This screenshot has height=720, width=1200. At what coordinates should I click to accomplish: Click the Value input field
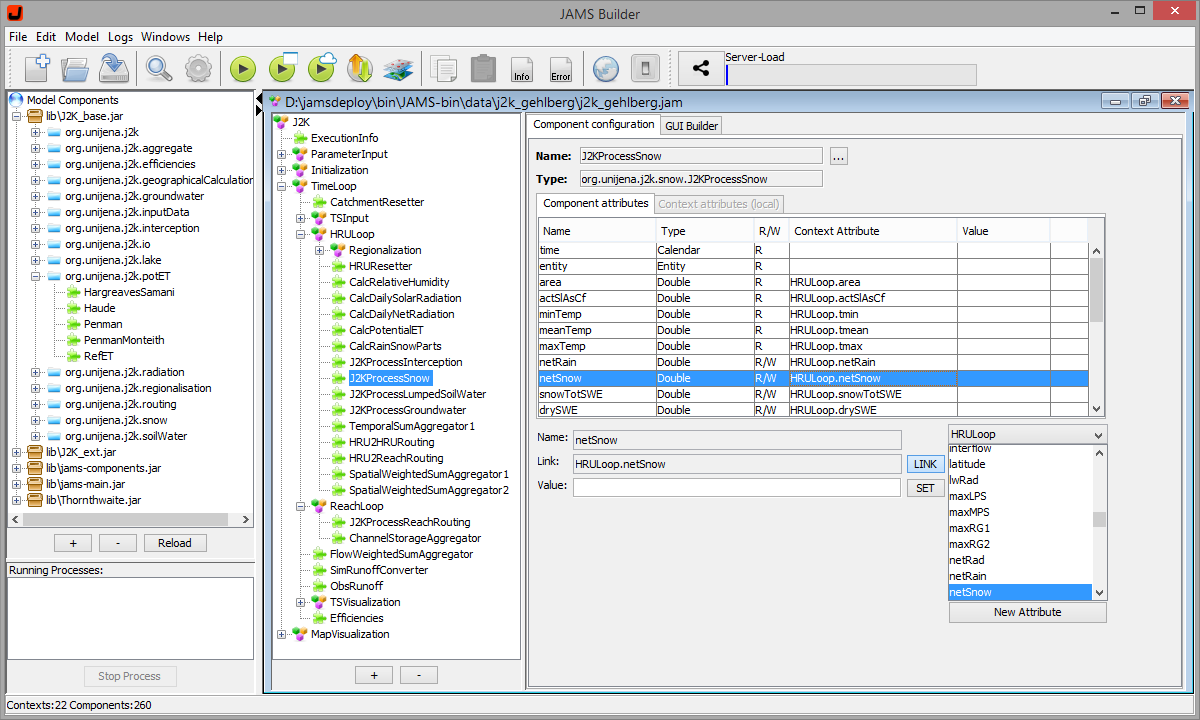point(736,487)
